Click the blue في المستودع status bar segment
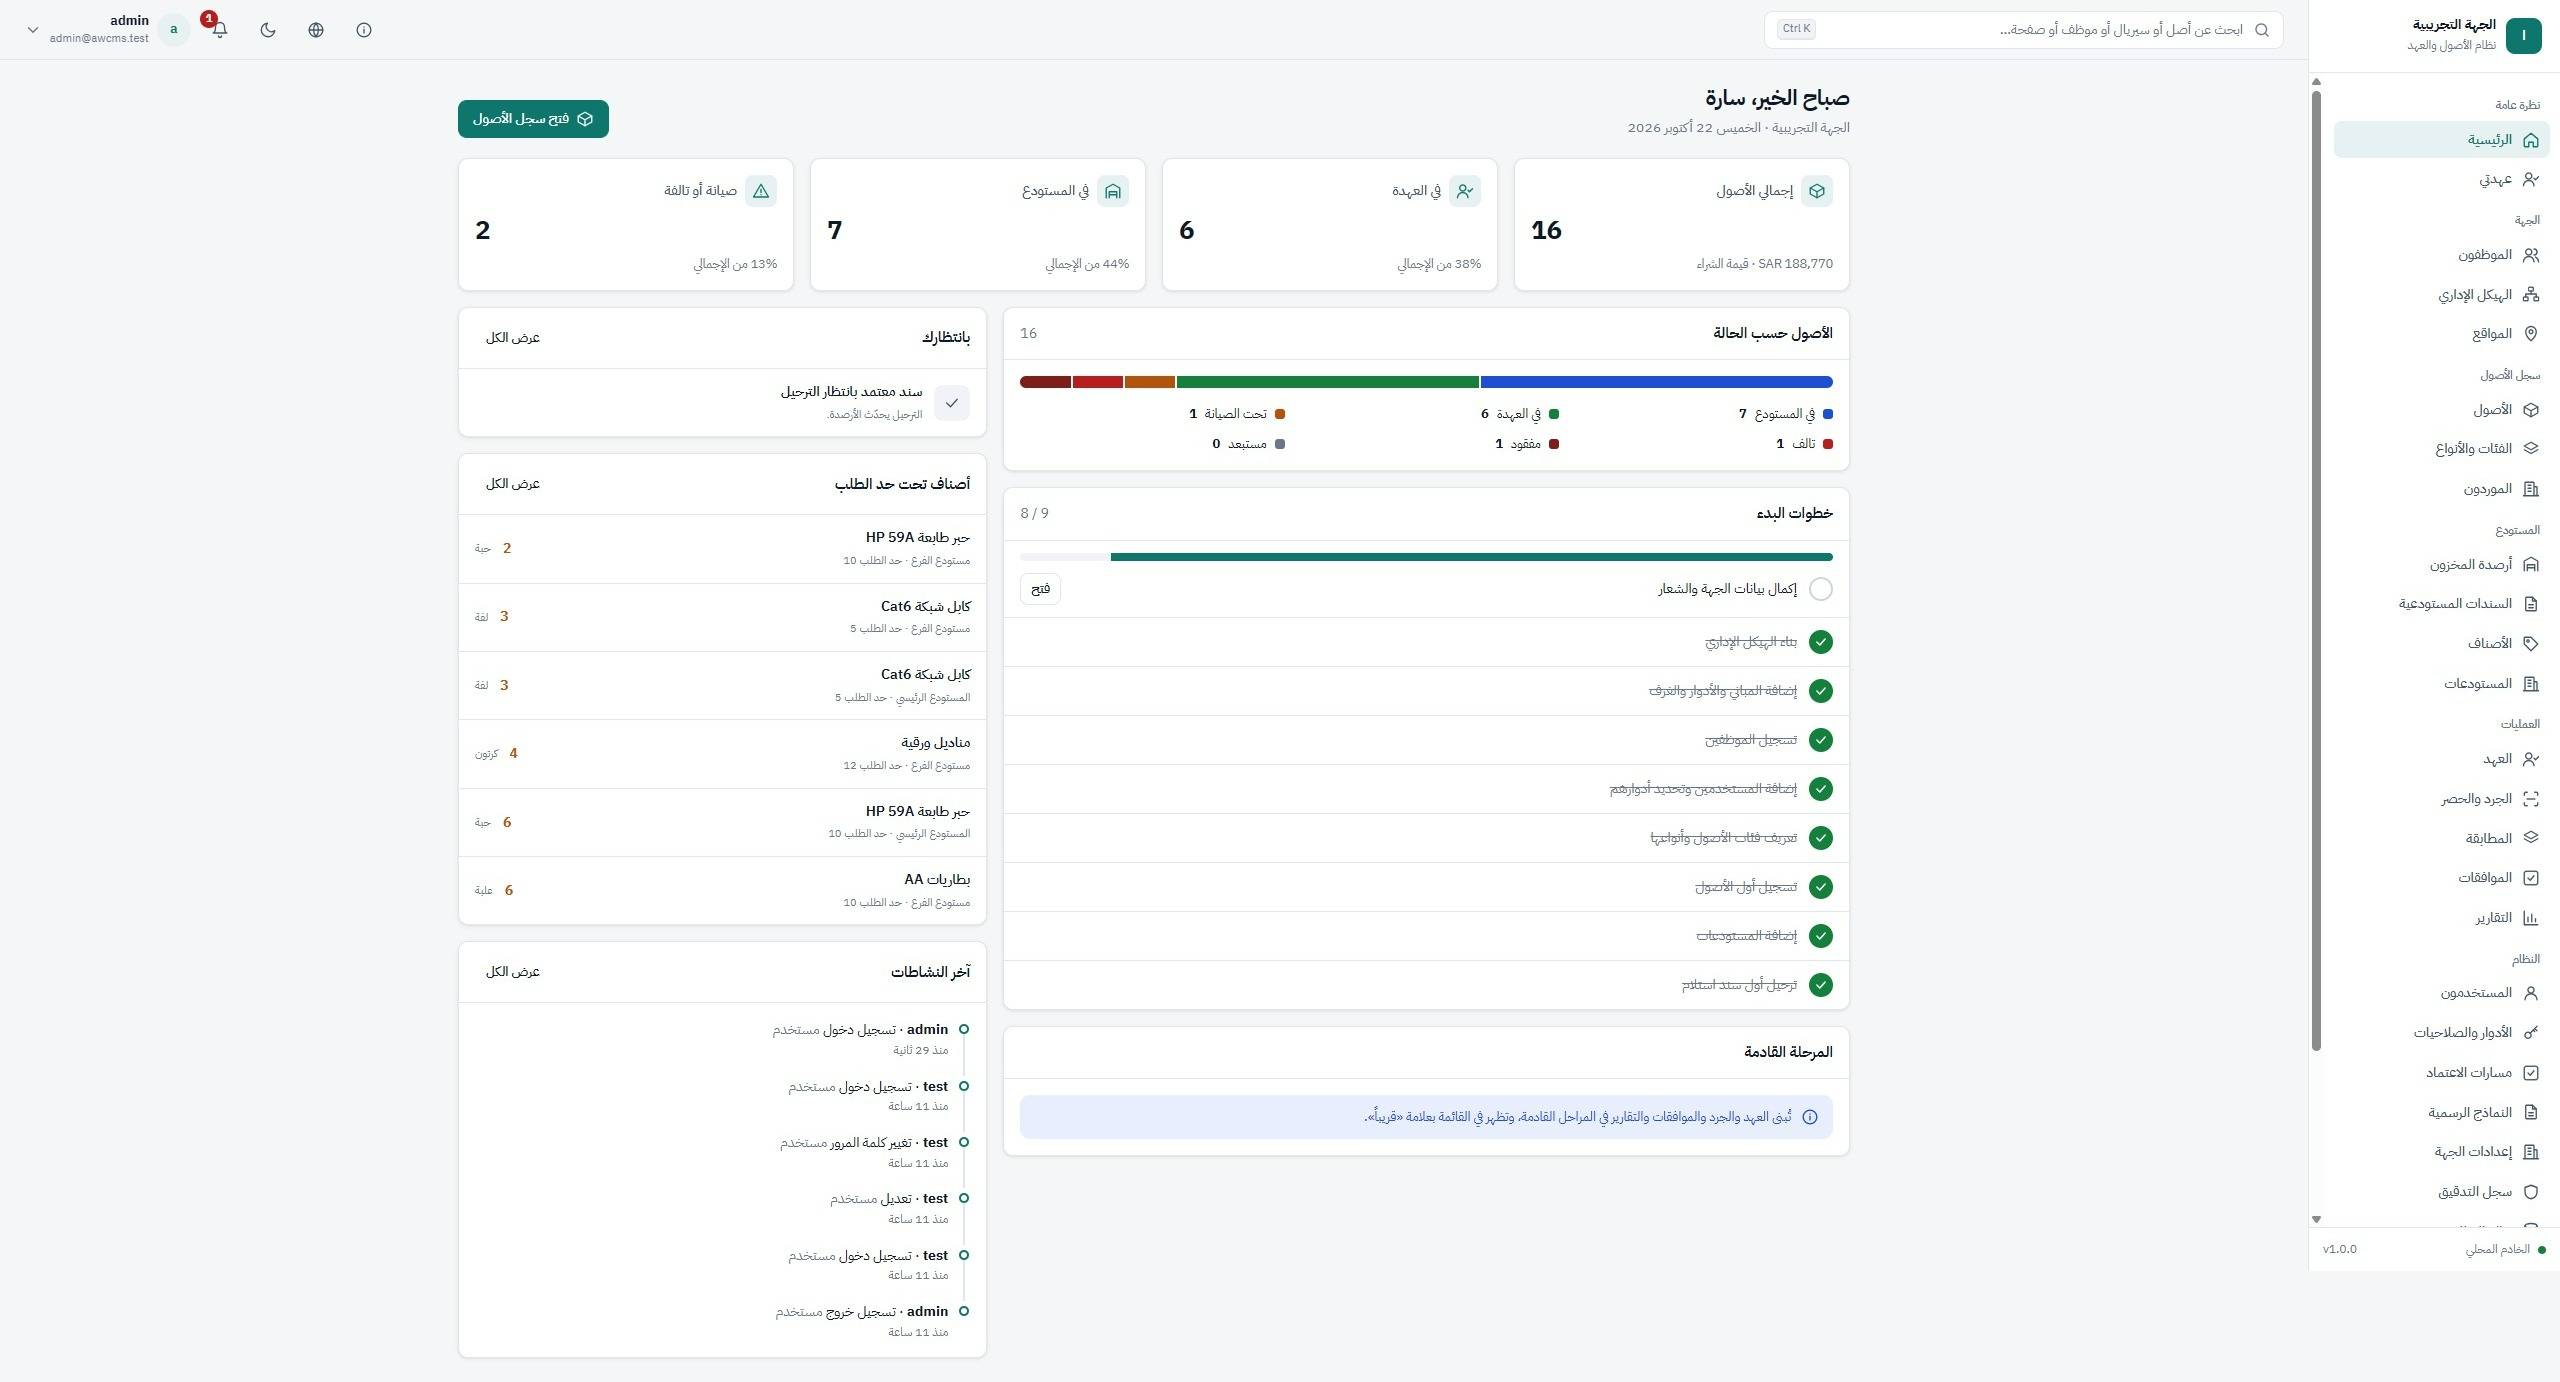2560x1382 pixels. [x=1656, y=382]
